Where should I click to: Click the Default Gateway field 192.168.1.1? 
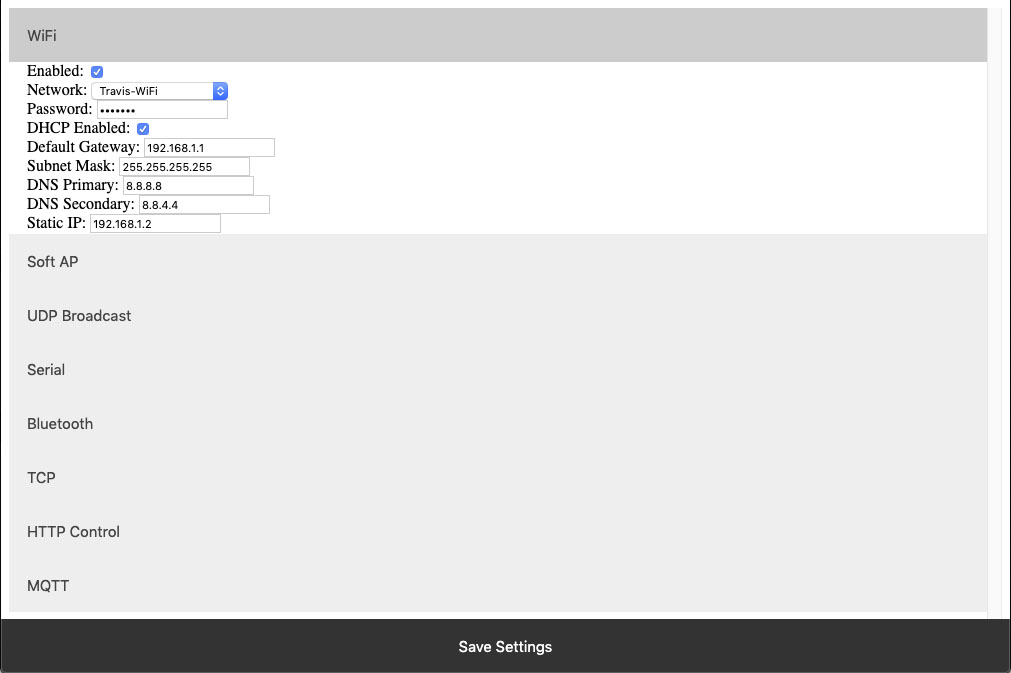[x=209, y=148]
